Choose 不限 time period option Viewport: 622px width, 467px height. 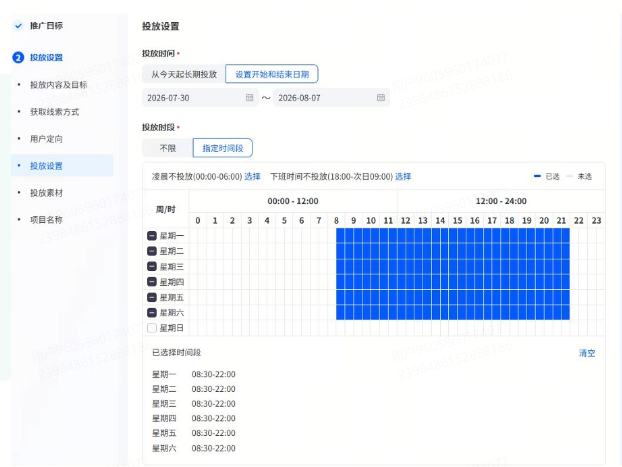coord(167,148)
